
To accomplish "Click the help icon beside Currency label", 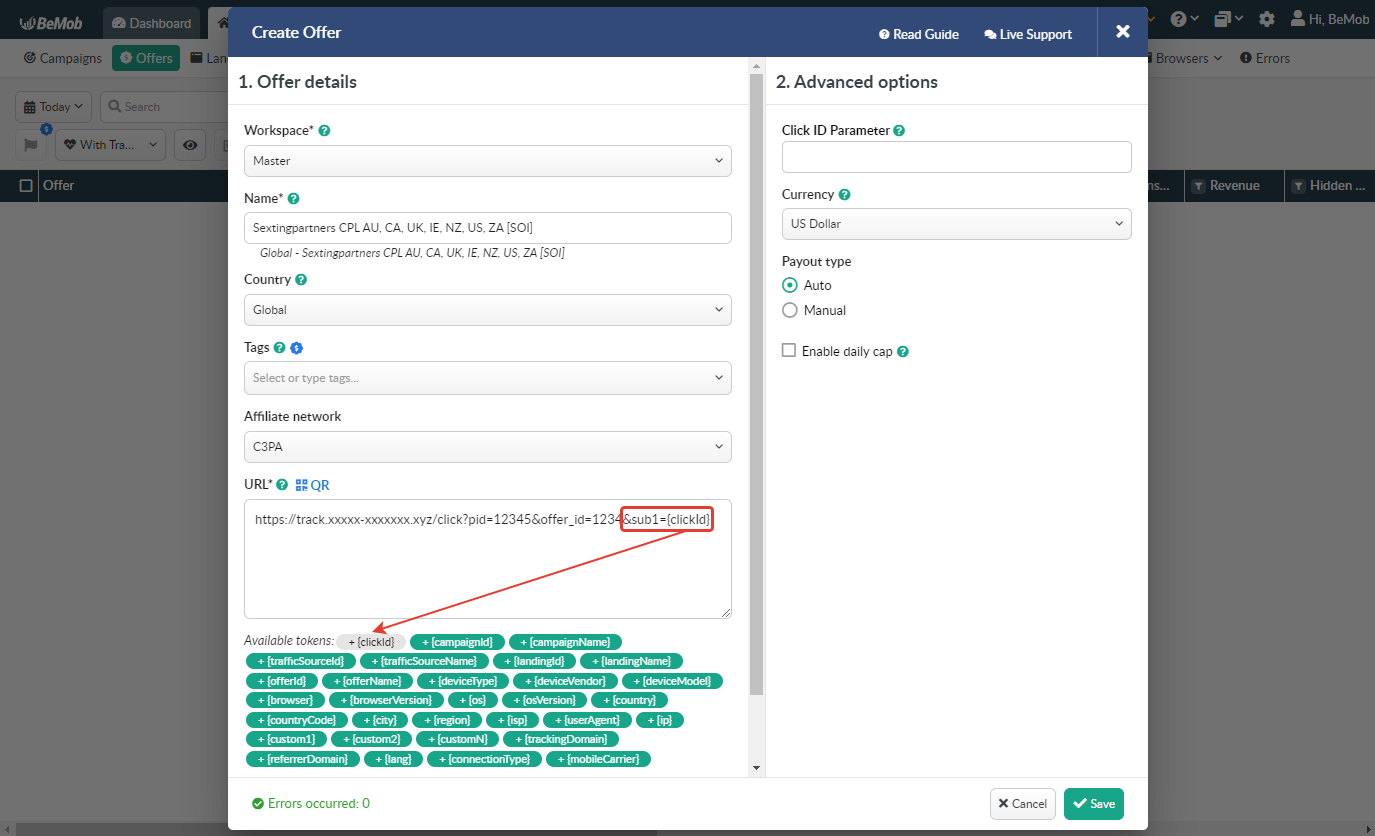I will 845,195.
